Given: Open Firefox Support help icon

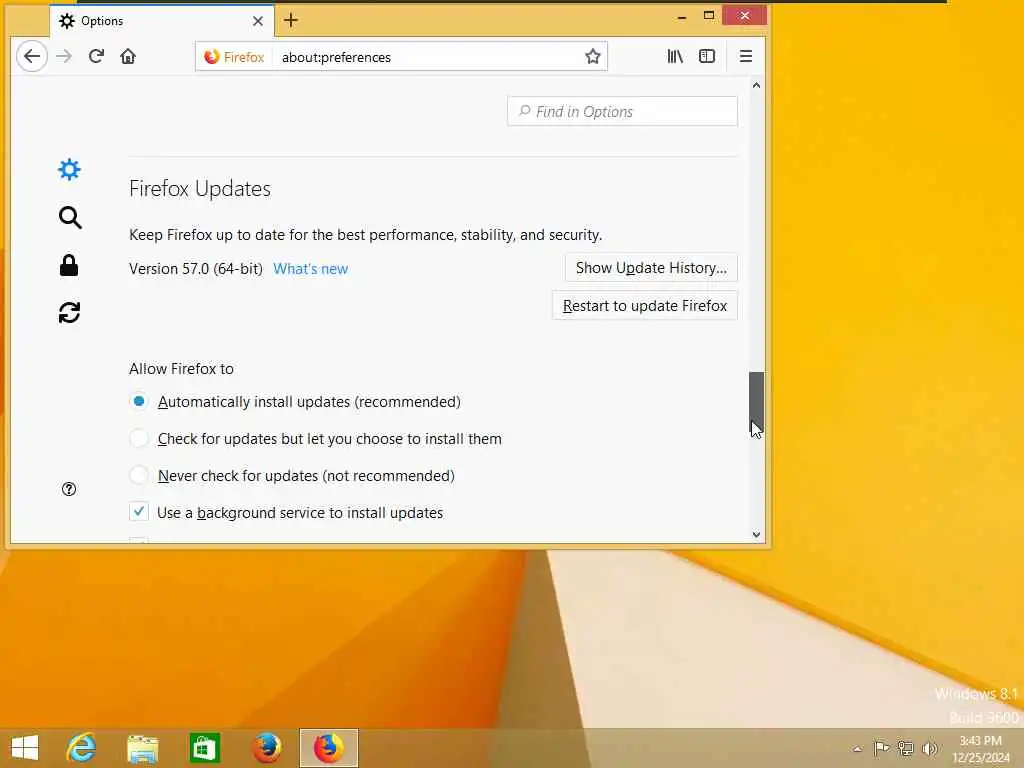Looking at the screenshot, I should click(x=69, y=489).
